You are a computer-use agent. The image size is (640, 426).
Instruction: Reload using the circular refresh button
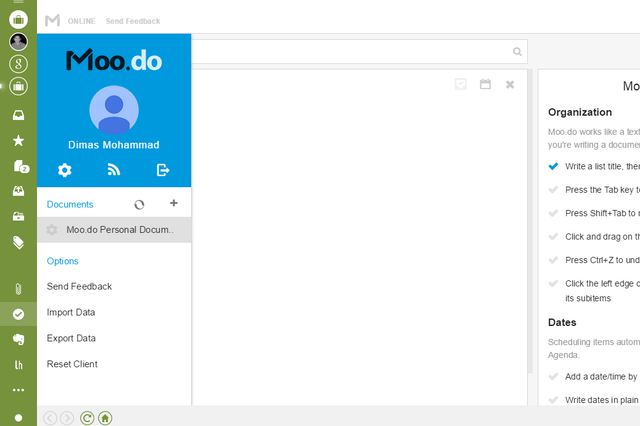pyautogui.click(x=87, y=418)
